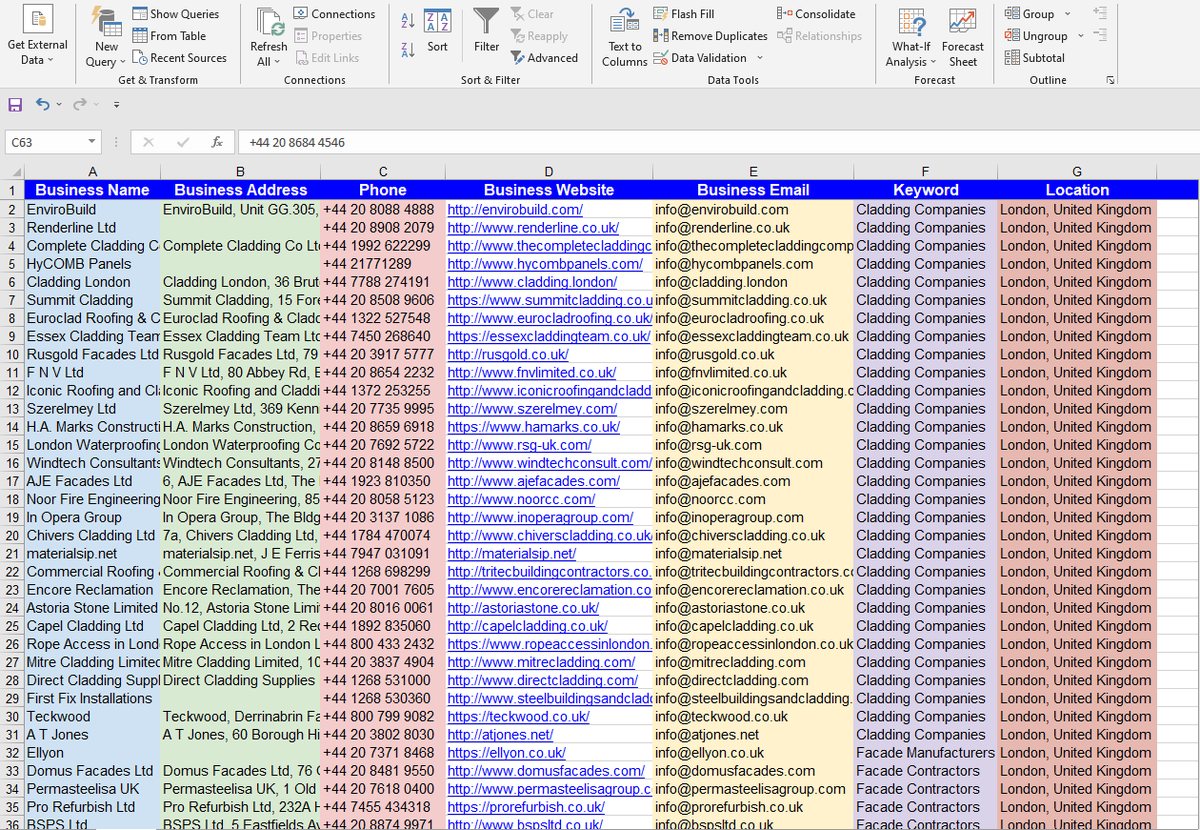Select the Szerelmey Ltd name cell
Viewport: 1200px width, 830px height.
(92, 408)
